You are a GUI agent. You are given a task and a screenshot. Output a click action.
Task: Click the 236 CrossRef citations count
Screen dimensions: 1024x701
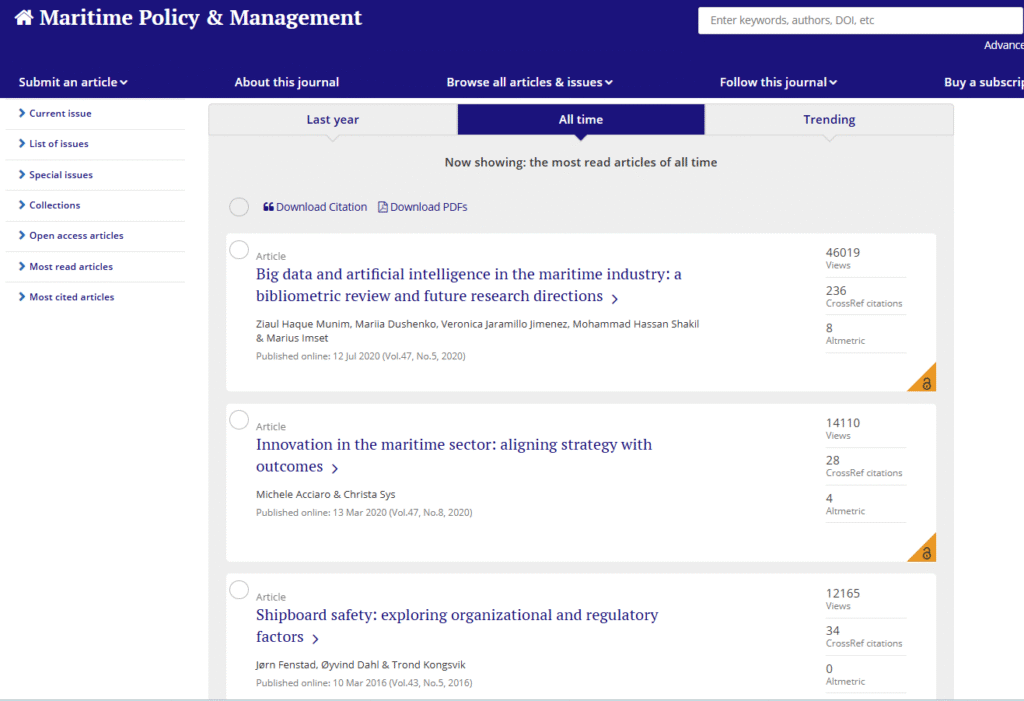coord(836,291)
